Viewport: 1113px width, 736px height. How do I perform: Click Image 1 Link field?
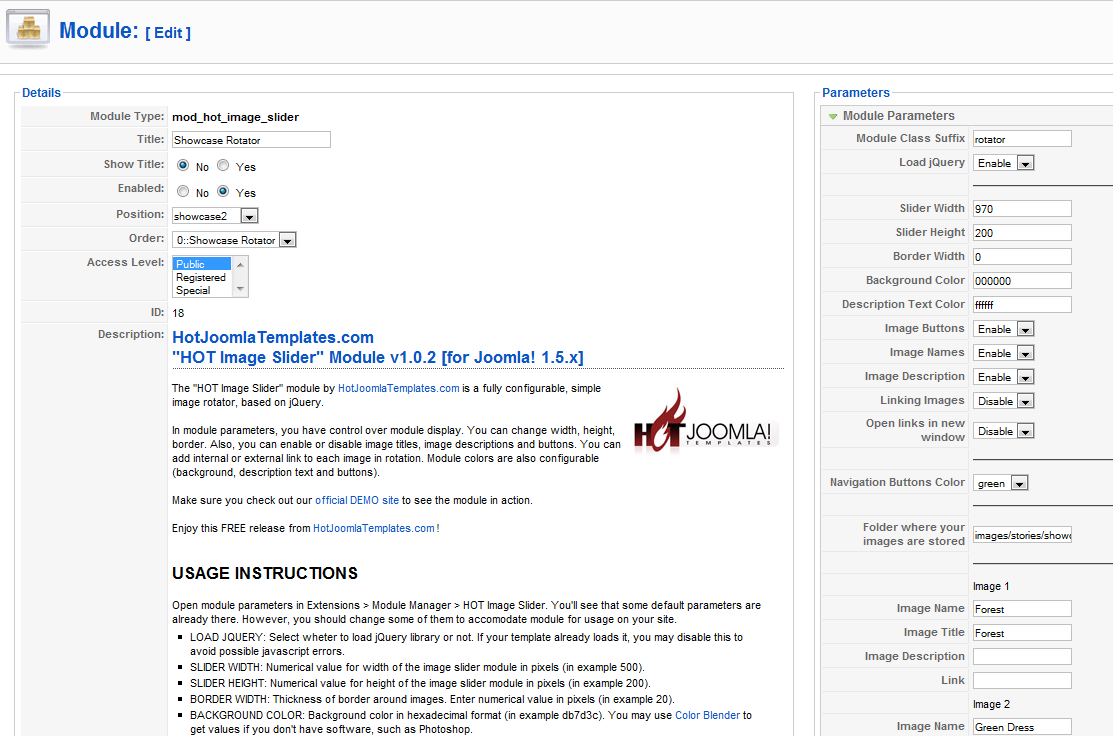point(1022,681)
